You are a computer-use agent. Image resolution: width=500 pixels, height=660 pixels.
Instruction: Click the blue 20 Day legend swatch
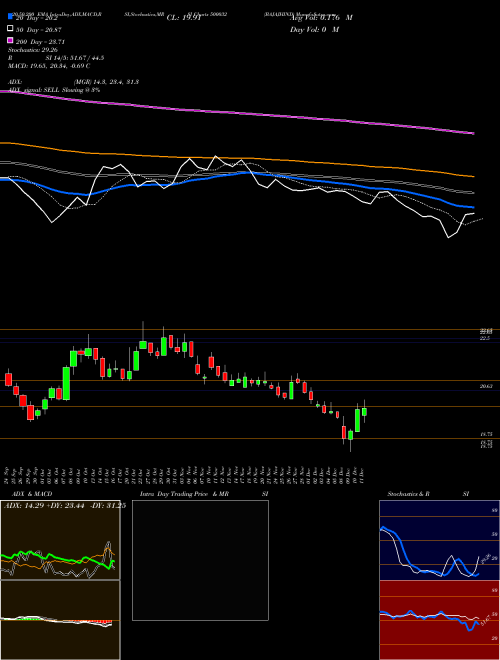[10, 16]
